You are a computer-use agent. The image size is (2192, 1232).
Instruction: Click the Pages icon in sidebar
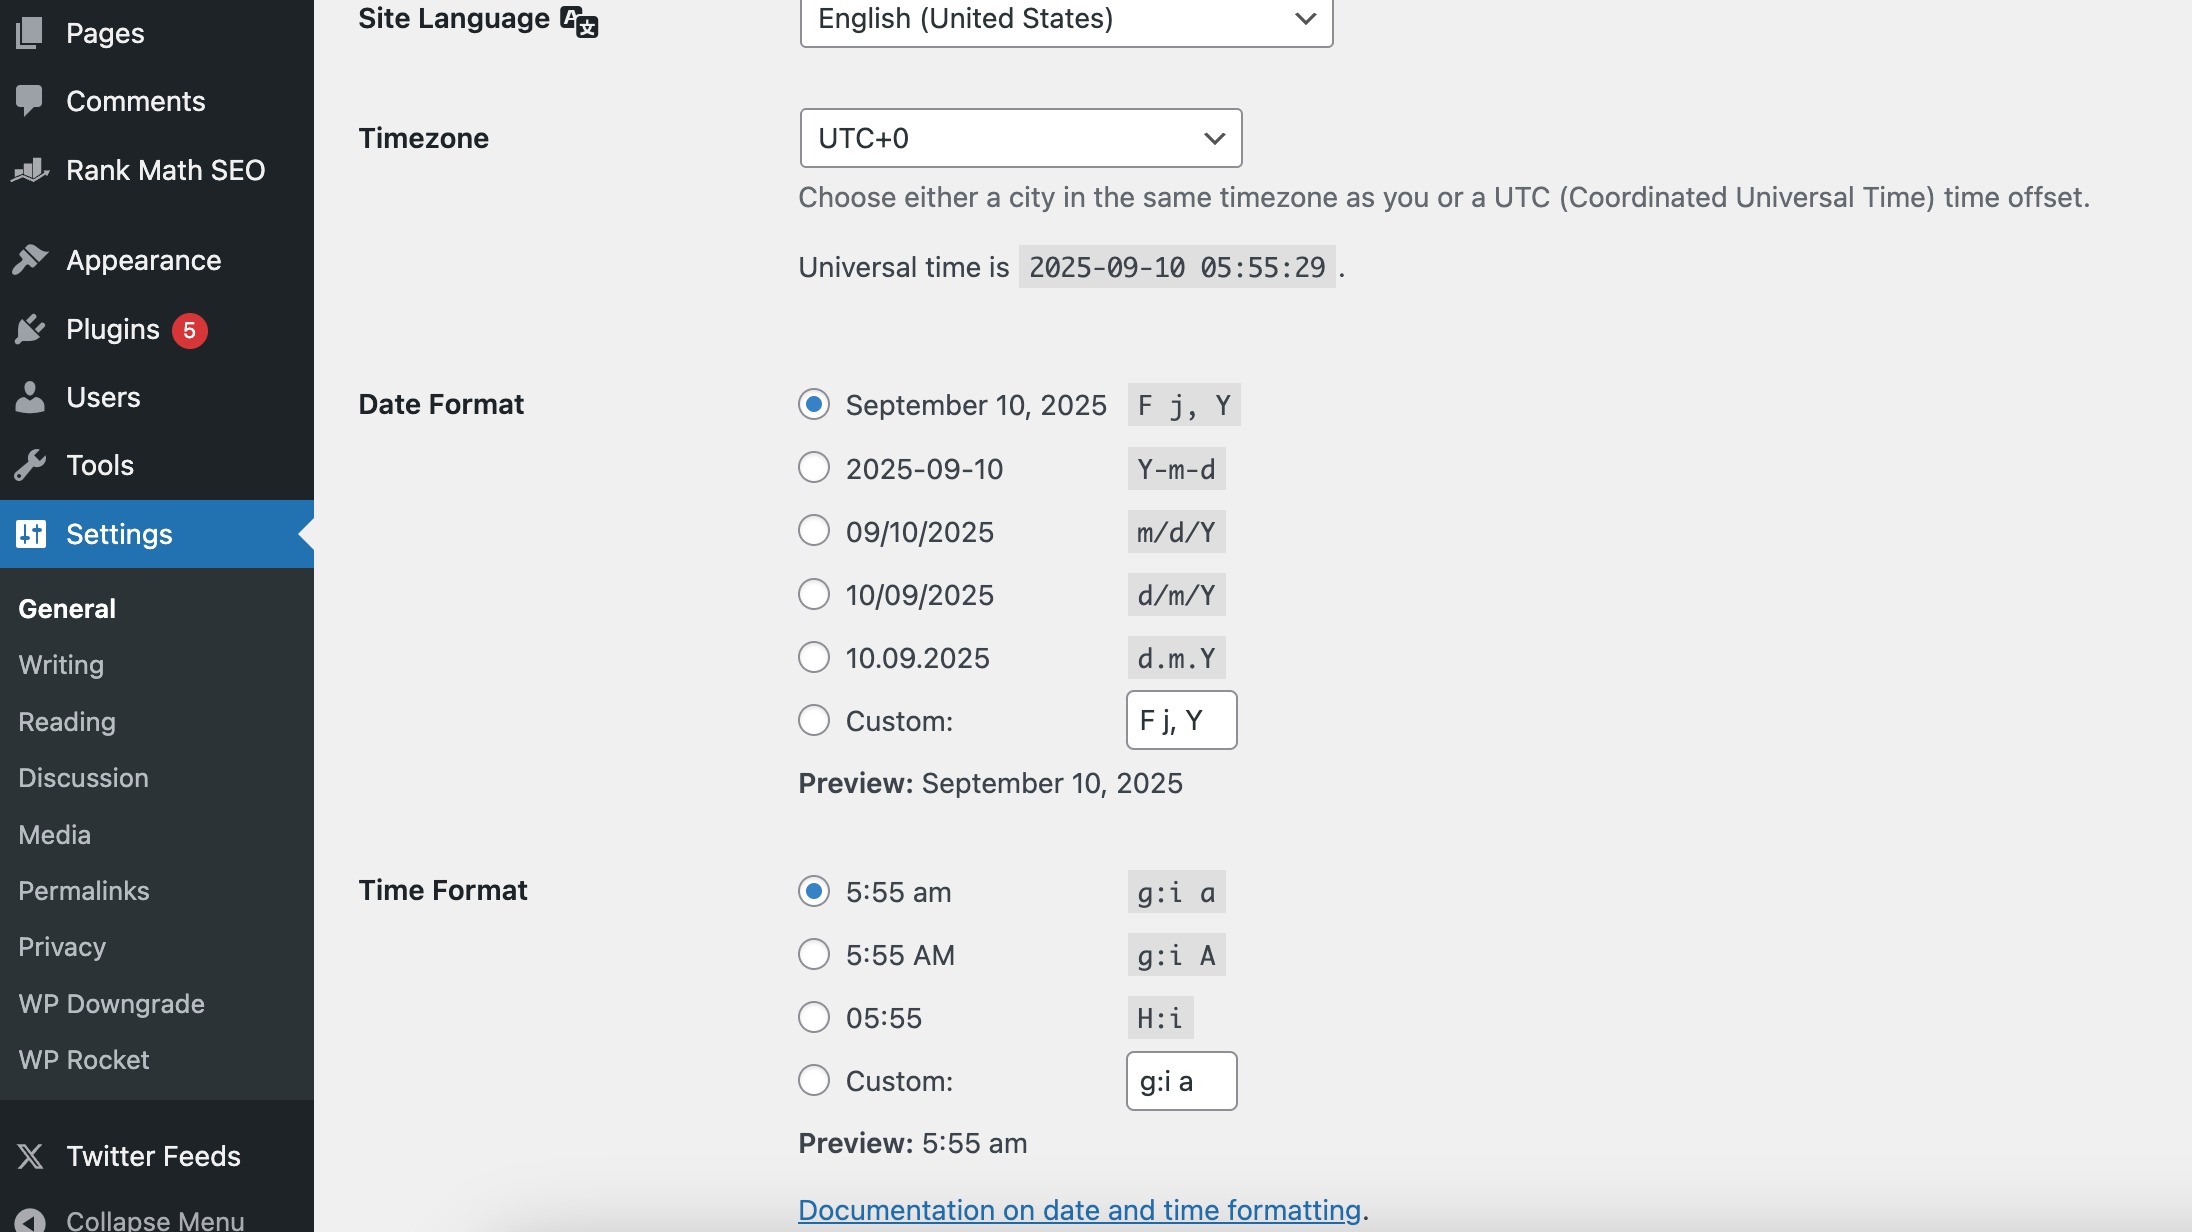(x=30, y=33)
